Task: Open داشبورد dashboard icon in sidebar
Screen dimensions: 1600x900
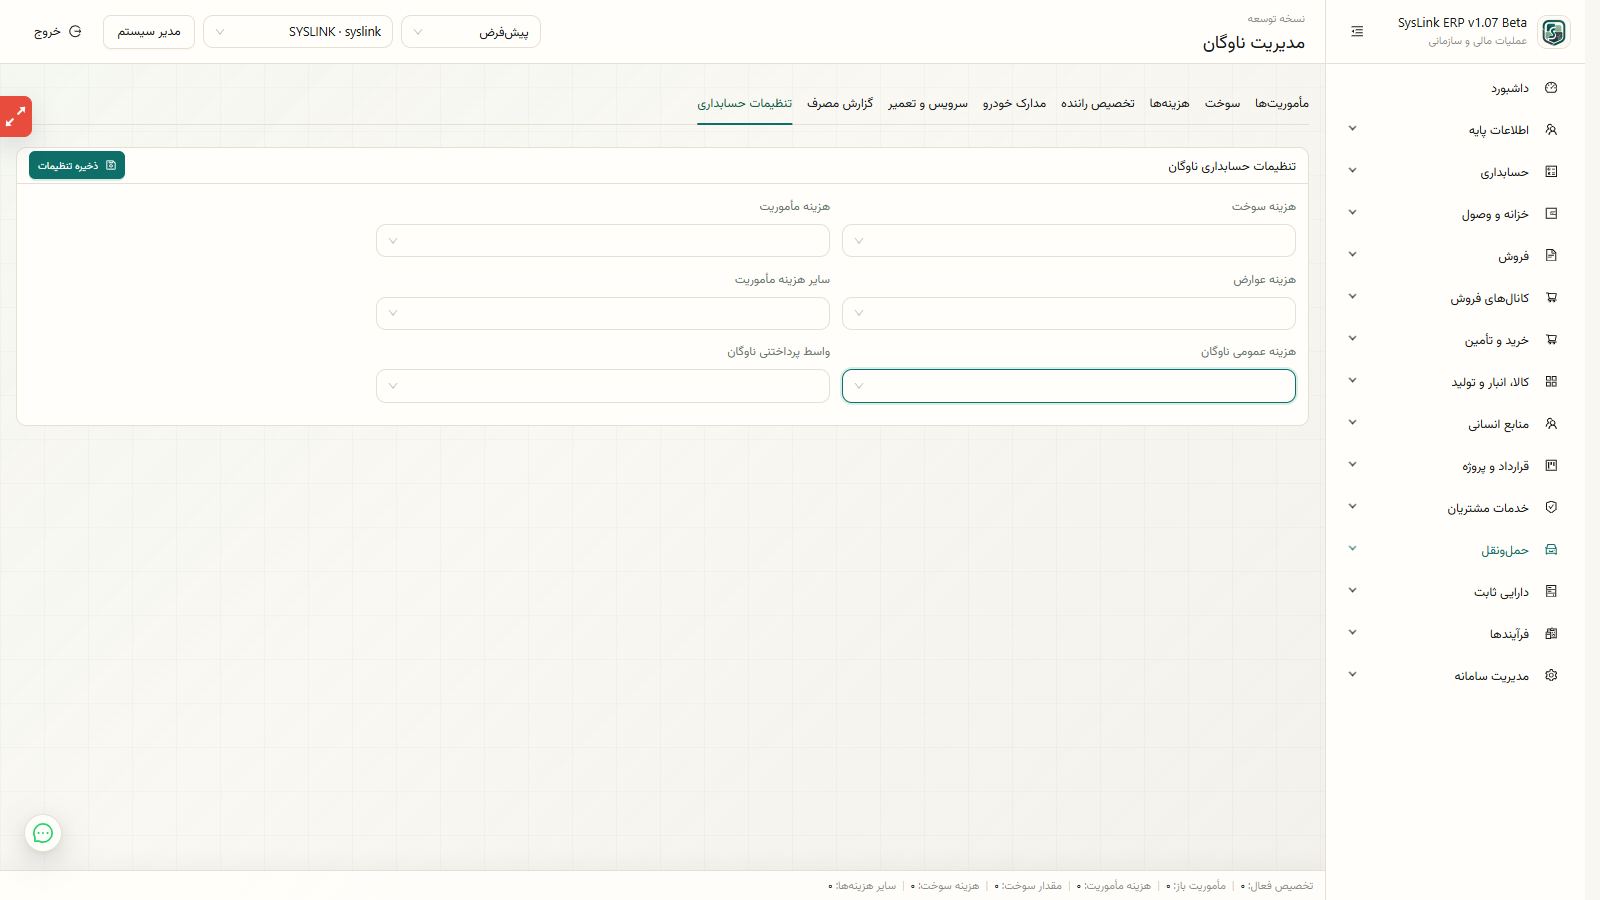Action: (x=1551, y=88)
